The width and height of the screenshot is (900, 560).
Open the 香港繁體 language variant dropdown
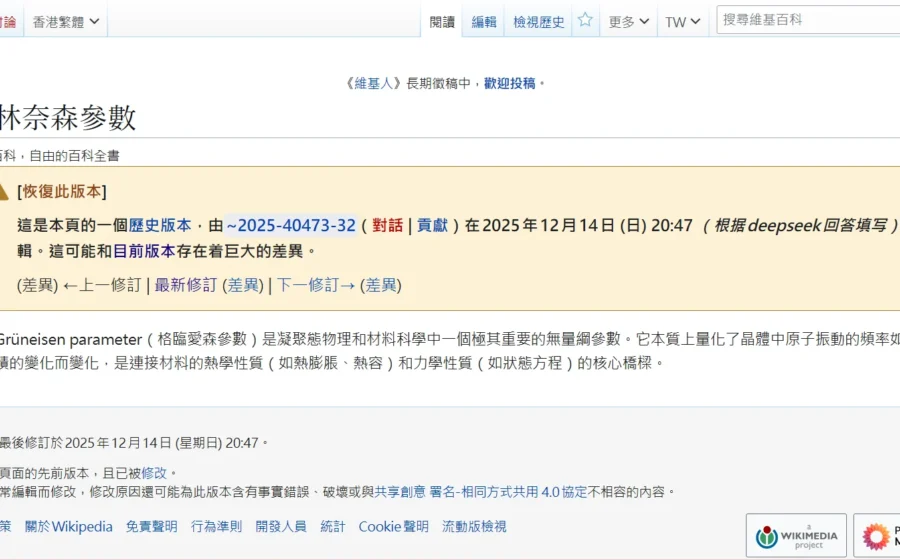[65, 22]
